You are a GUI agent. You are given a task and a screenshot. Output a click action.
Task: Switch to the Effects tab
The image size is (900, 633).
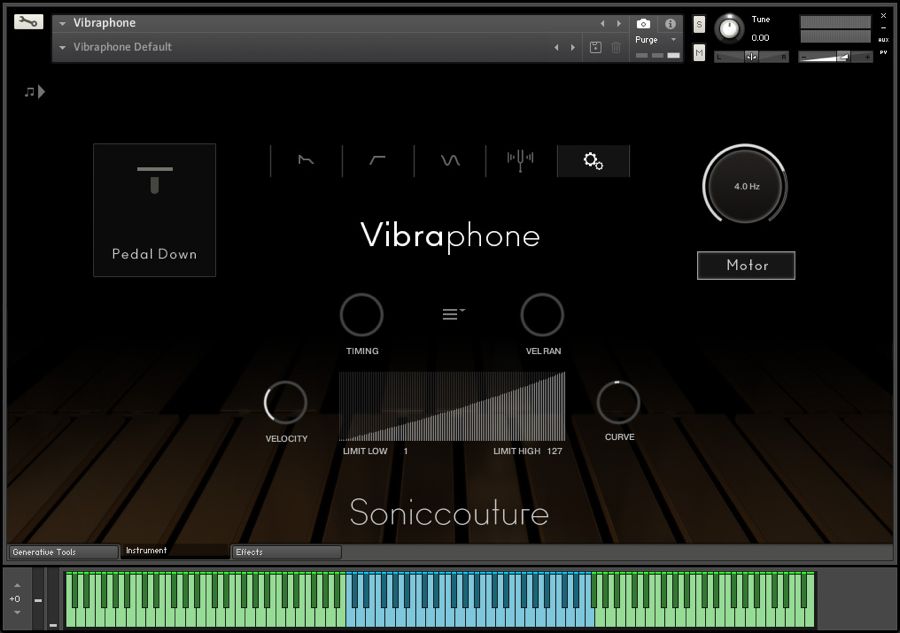pos(286,552)
